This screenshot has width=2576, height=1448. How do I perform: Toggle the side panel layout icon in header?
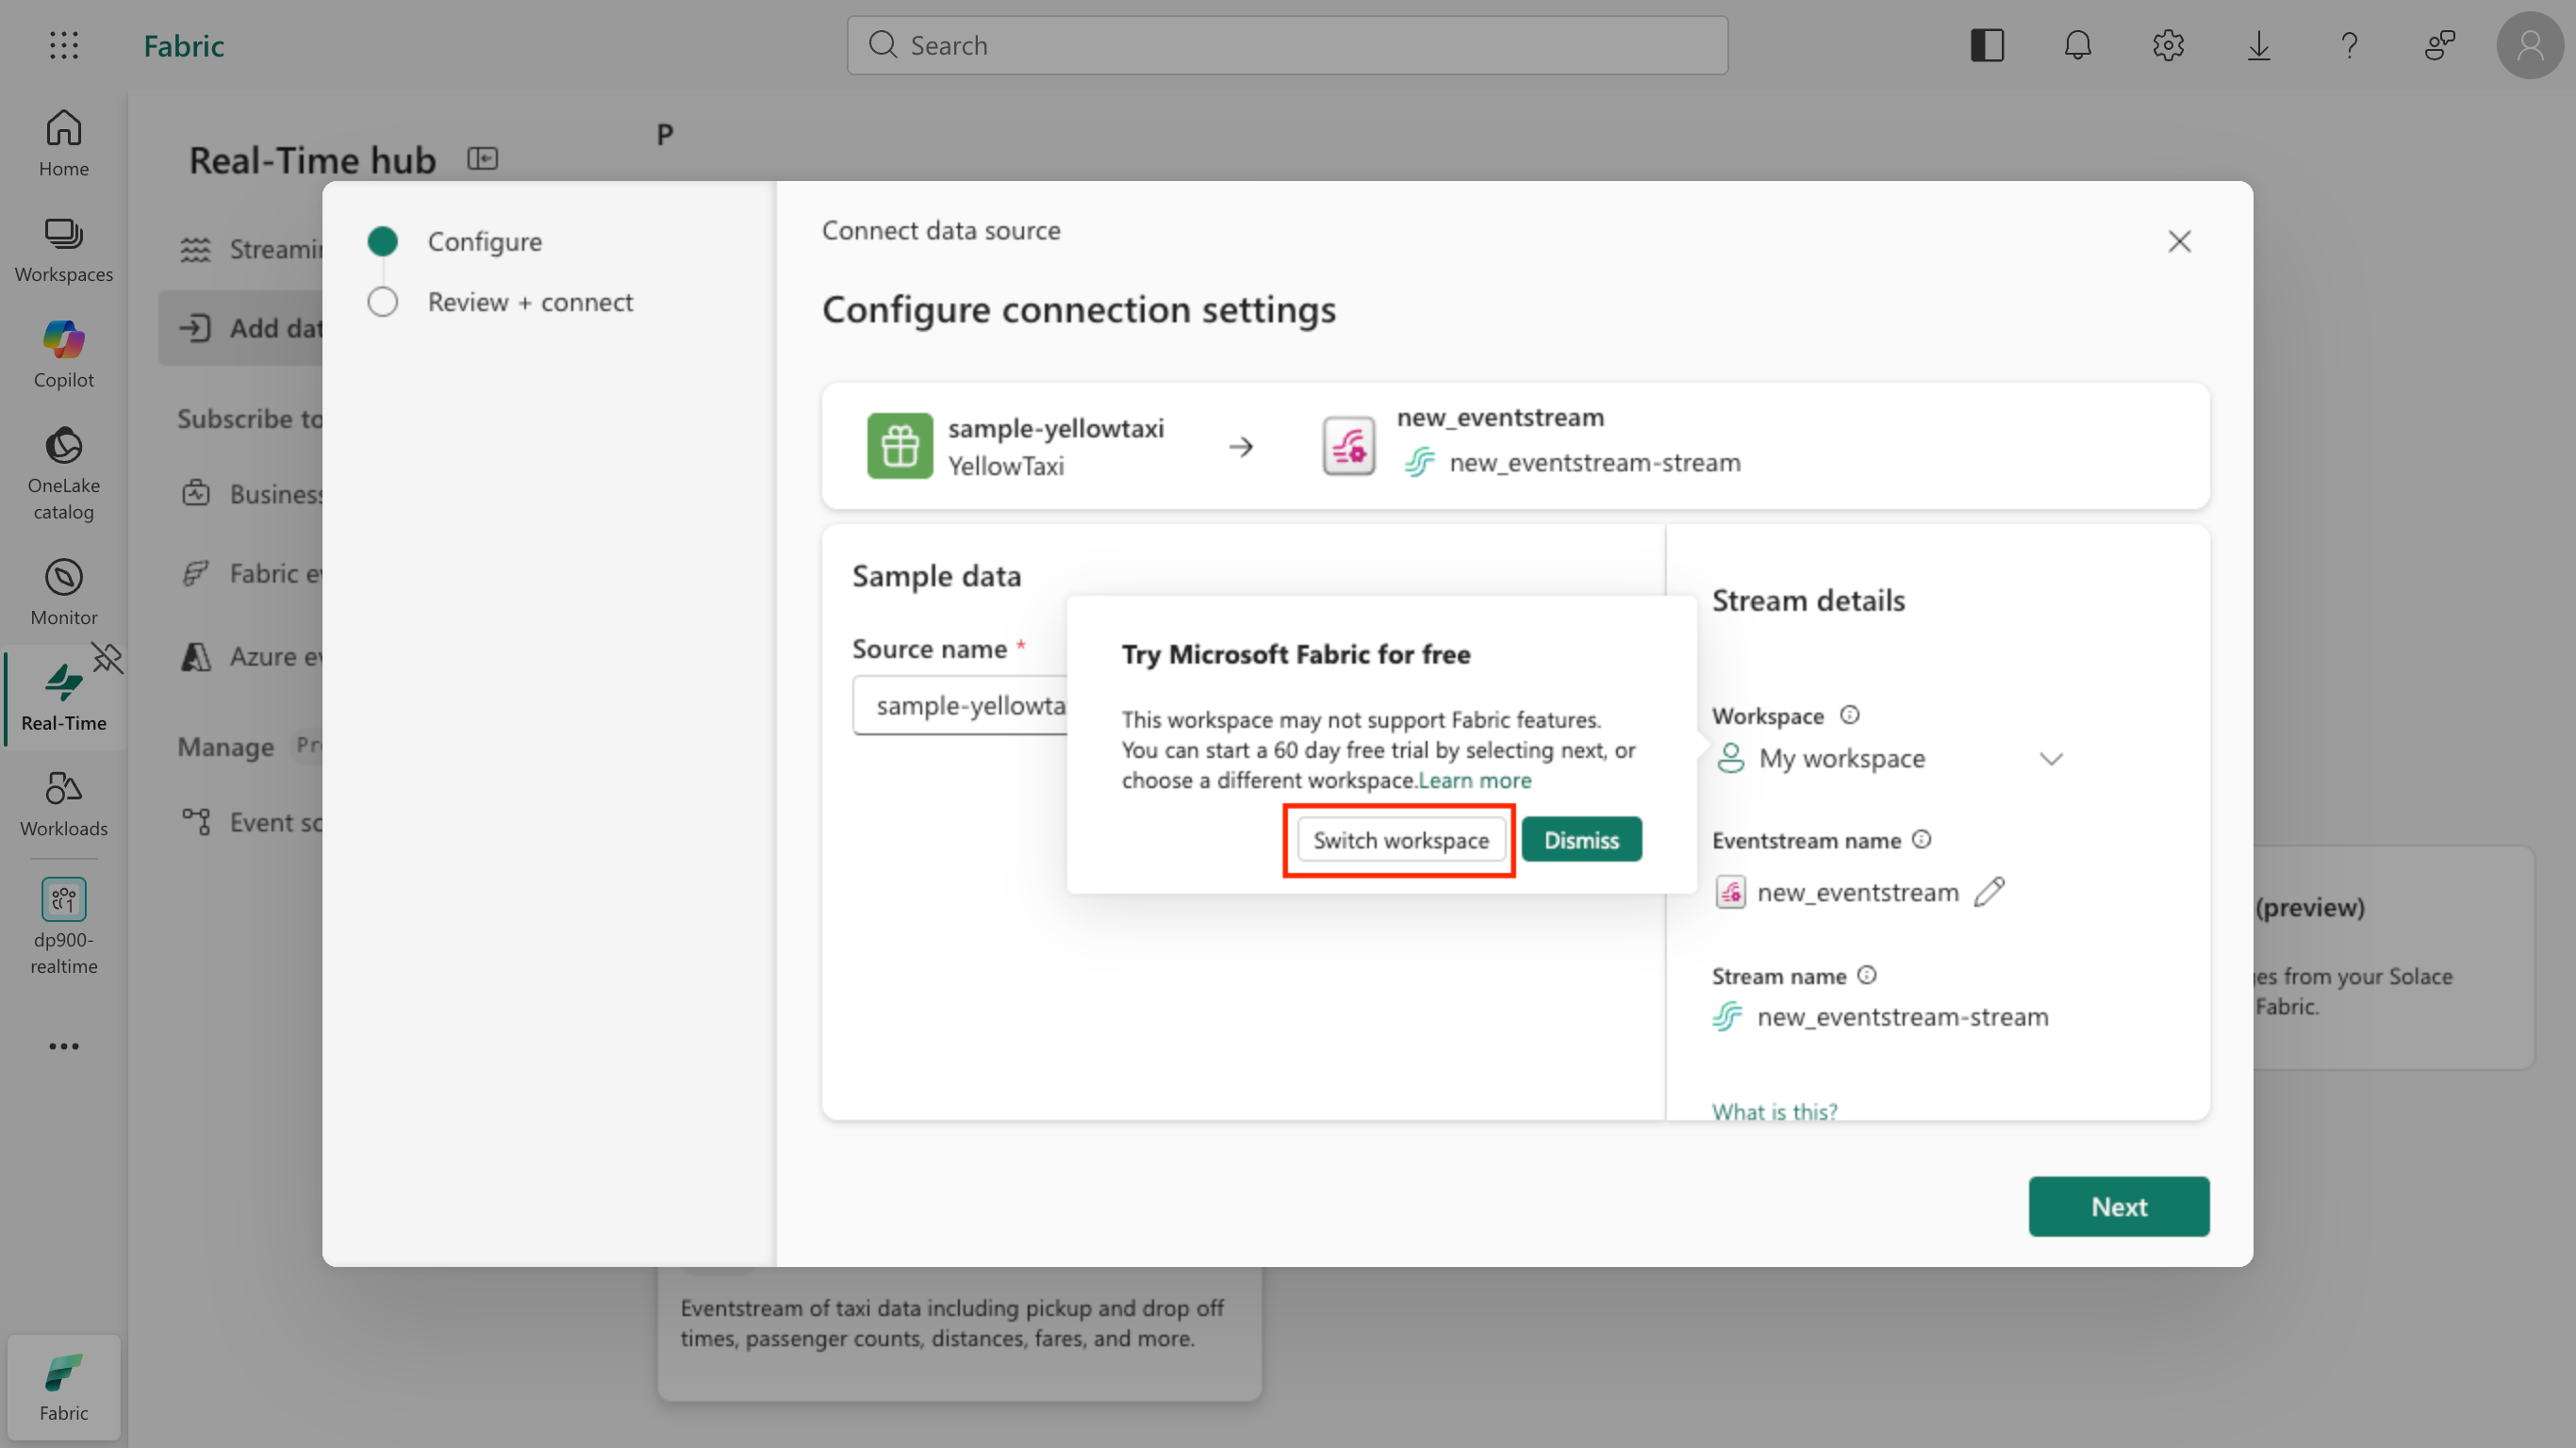(x=1987, y=45)
